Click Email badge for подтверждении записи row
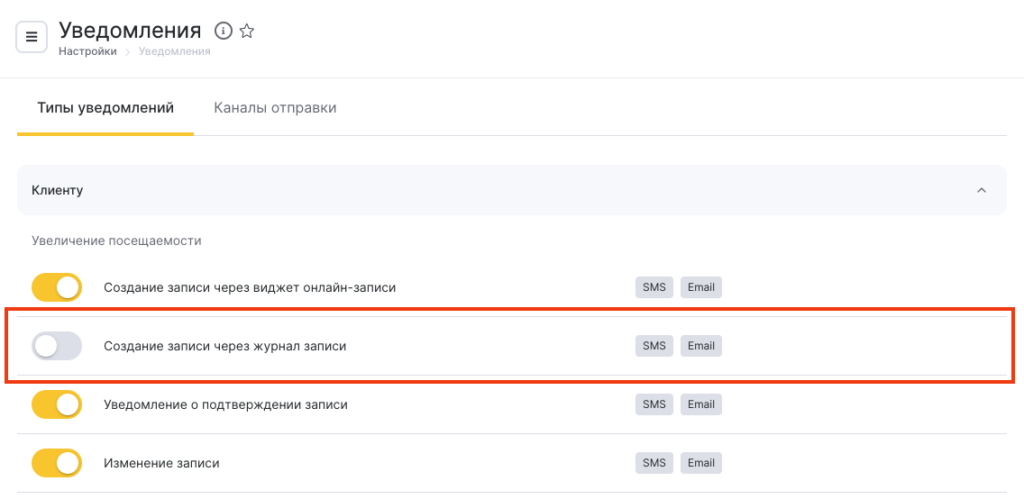The image size is (1024, 499). tap(701, 405)
